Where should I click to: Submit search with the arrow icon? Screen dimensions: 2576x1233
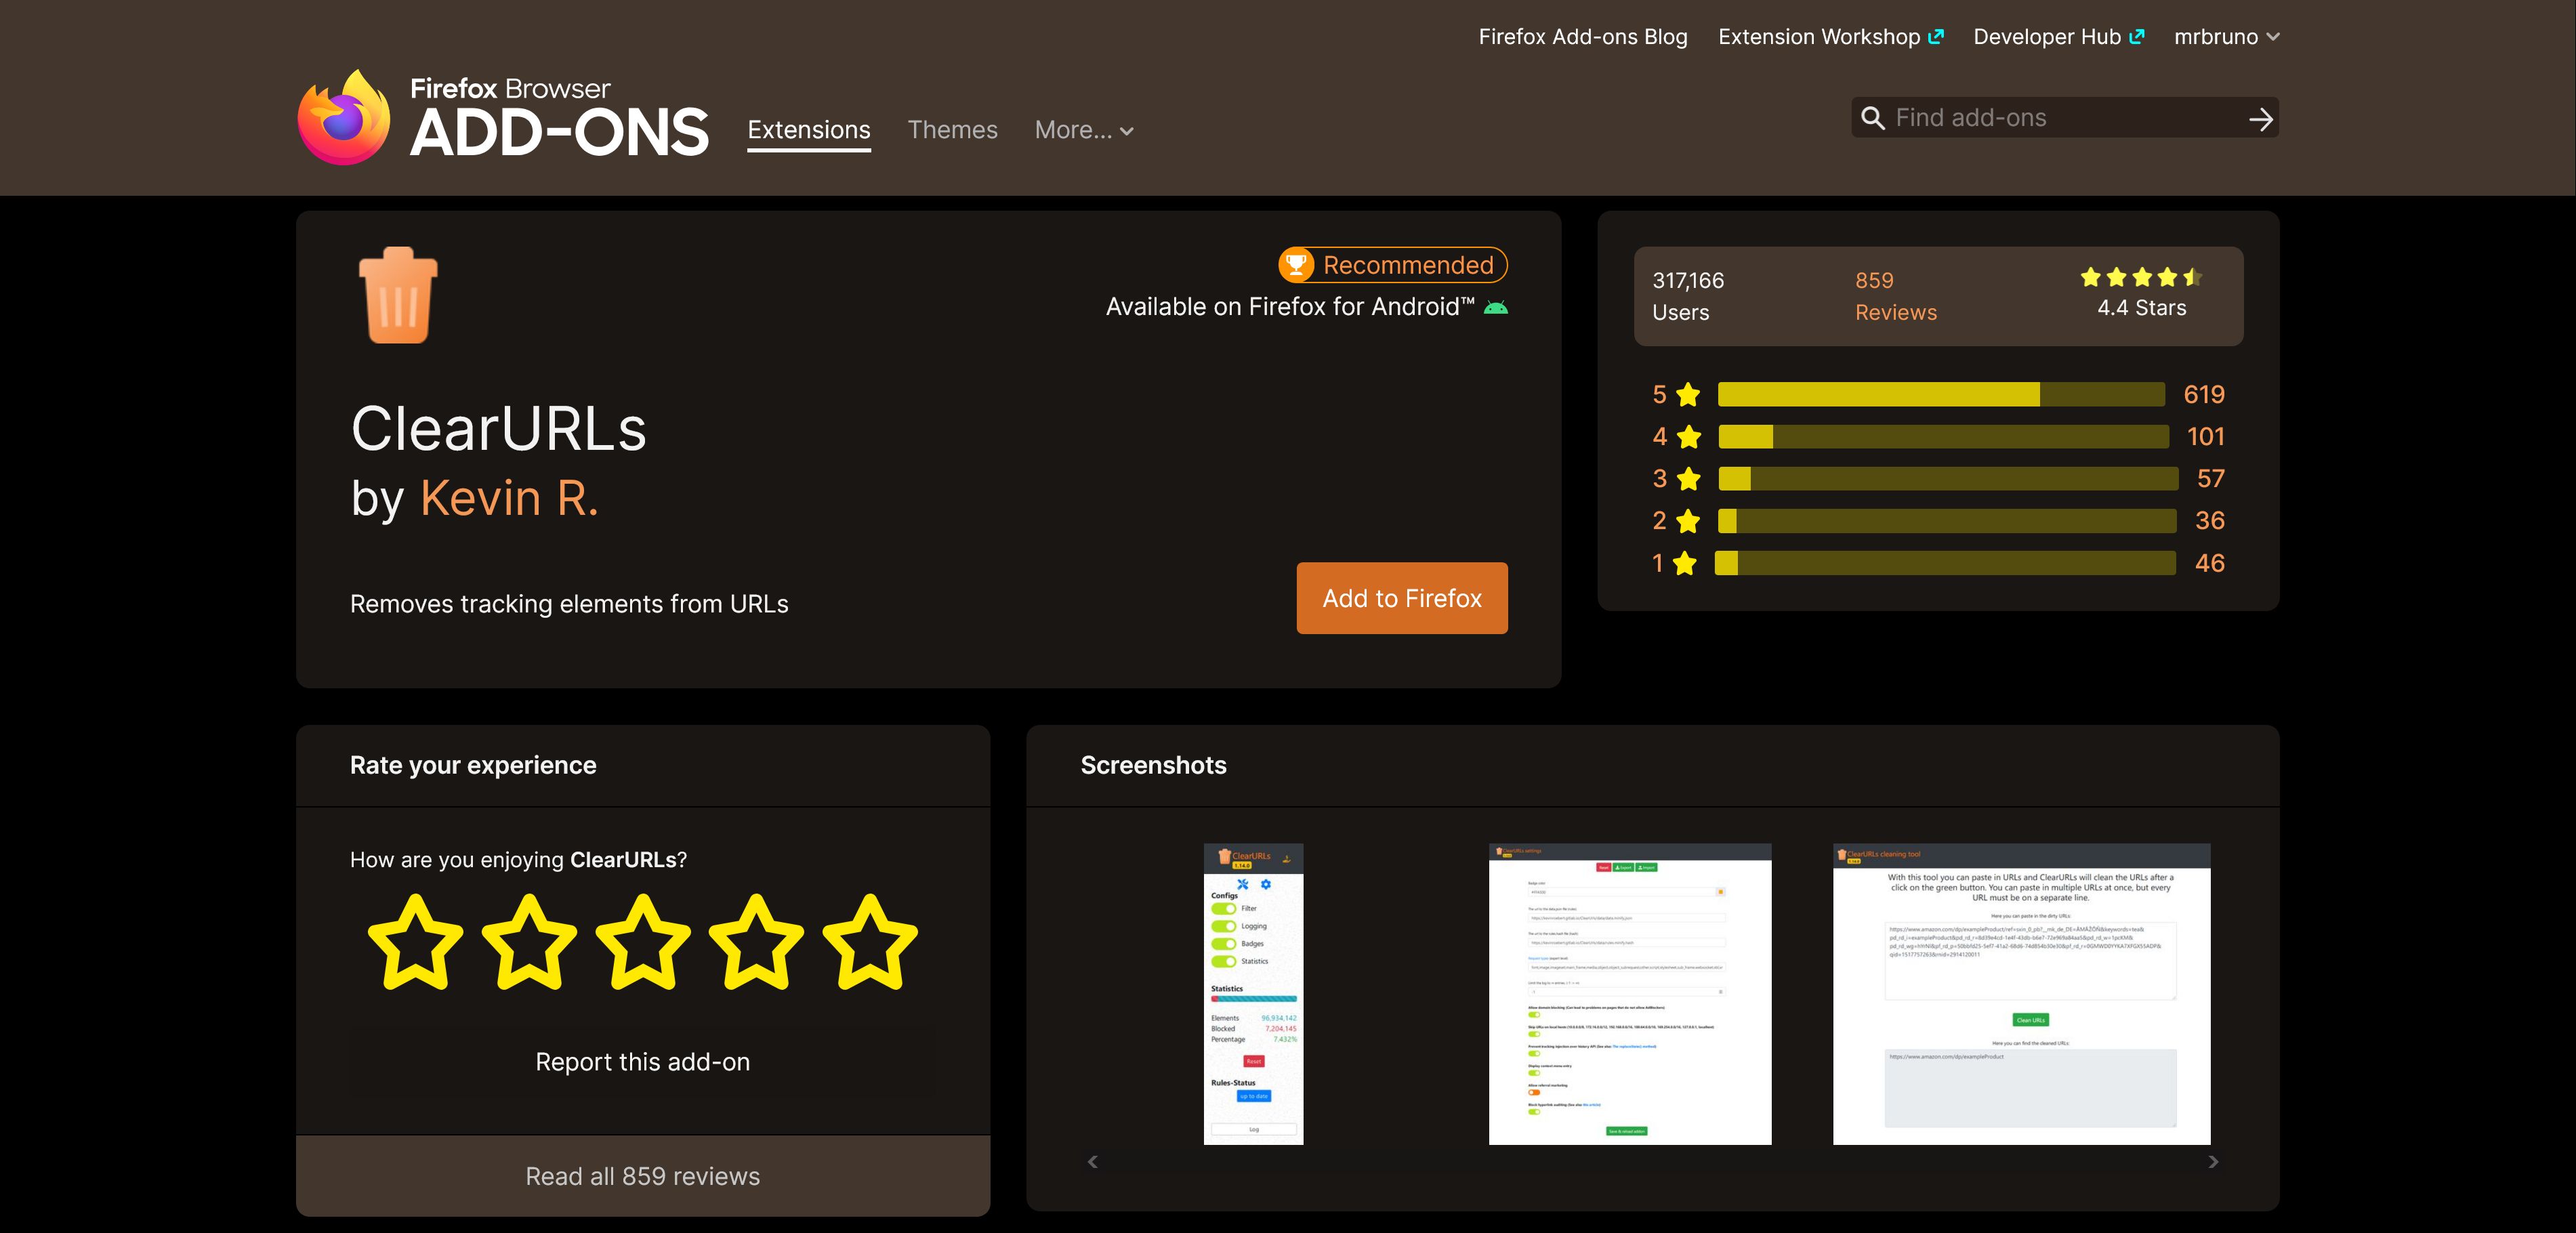click(x=2261, y=119)
